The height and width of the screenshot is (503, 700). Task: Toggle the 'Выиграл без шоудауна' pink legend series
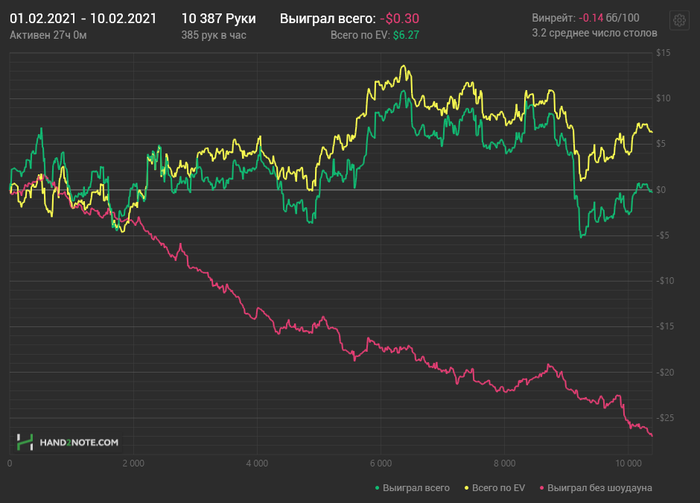point(596,488)
